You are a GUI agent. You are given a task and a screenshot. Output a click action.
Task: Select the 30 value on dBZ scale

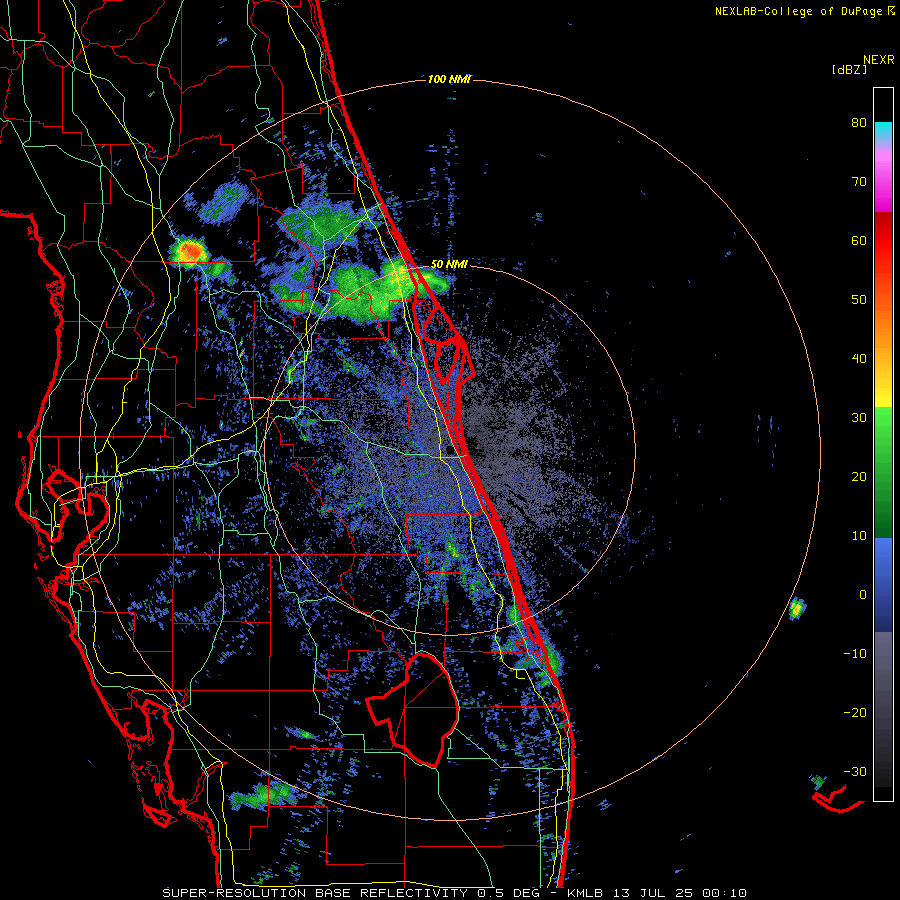[859, 418]
